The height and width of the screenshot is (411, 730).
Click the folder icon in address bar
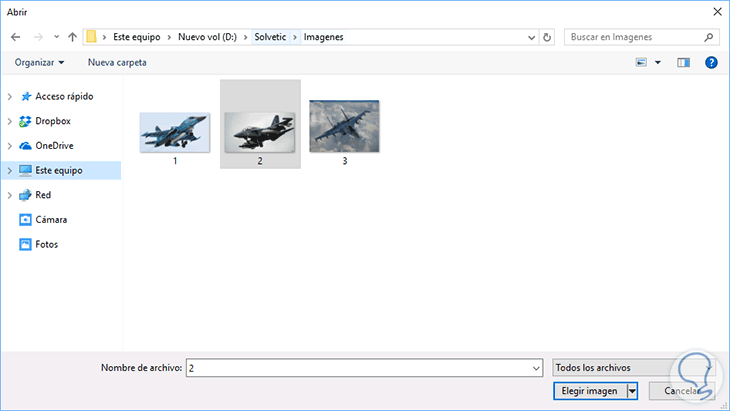(91, 37)
